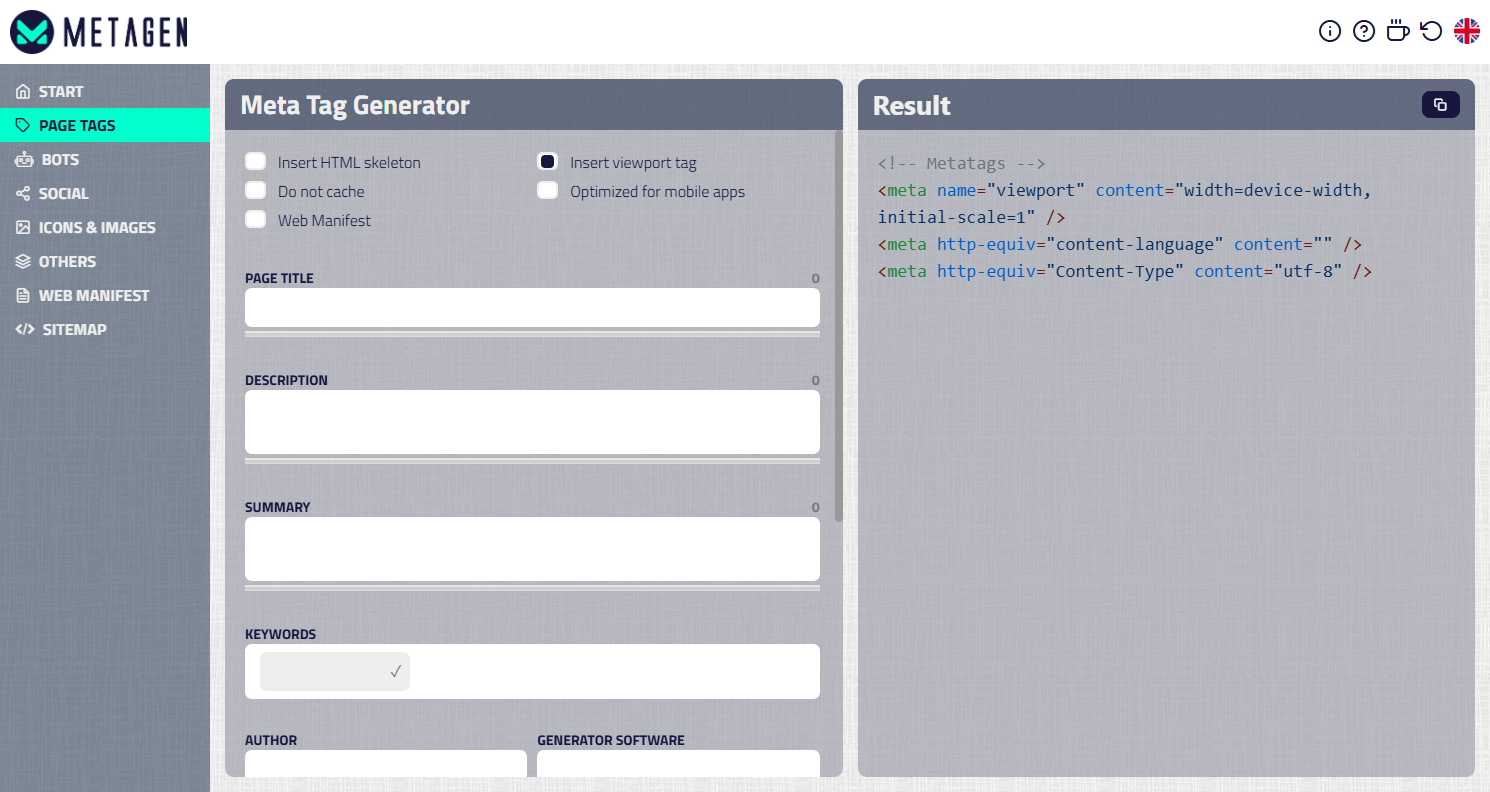1490x792 pixels.
Task: Open the Sitemap generator section
Action: point(72,329)
